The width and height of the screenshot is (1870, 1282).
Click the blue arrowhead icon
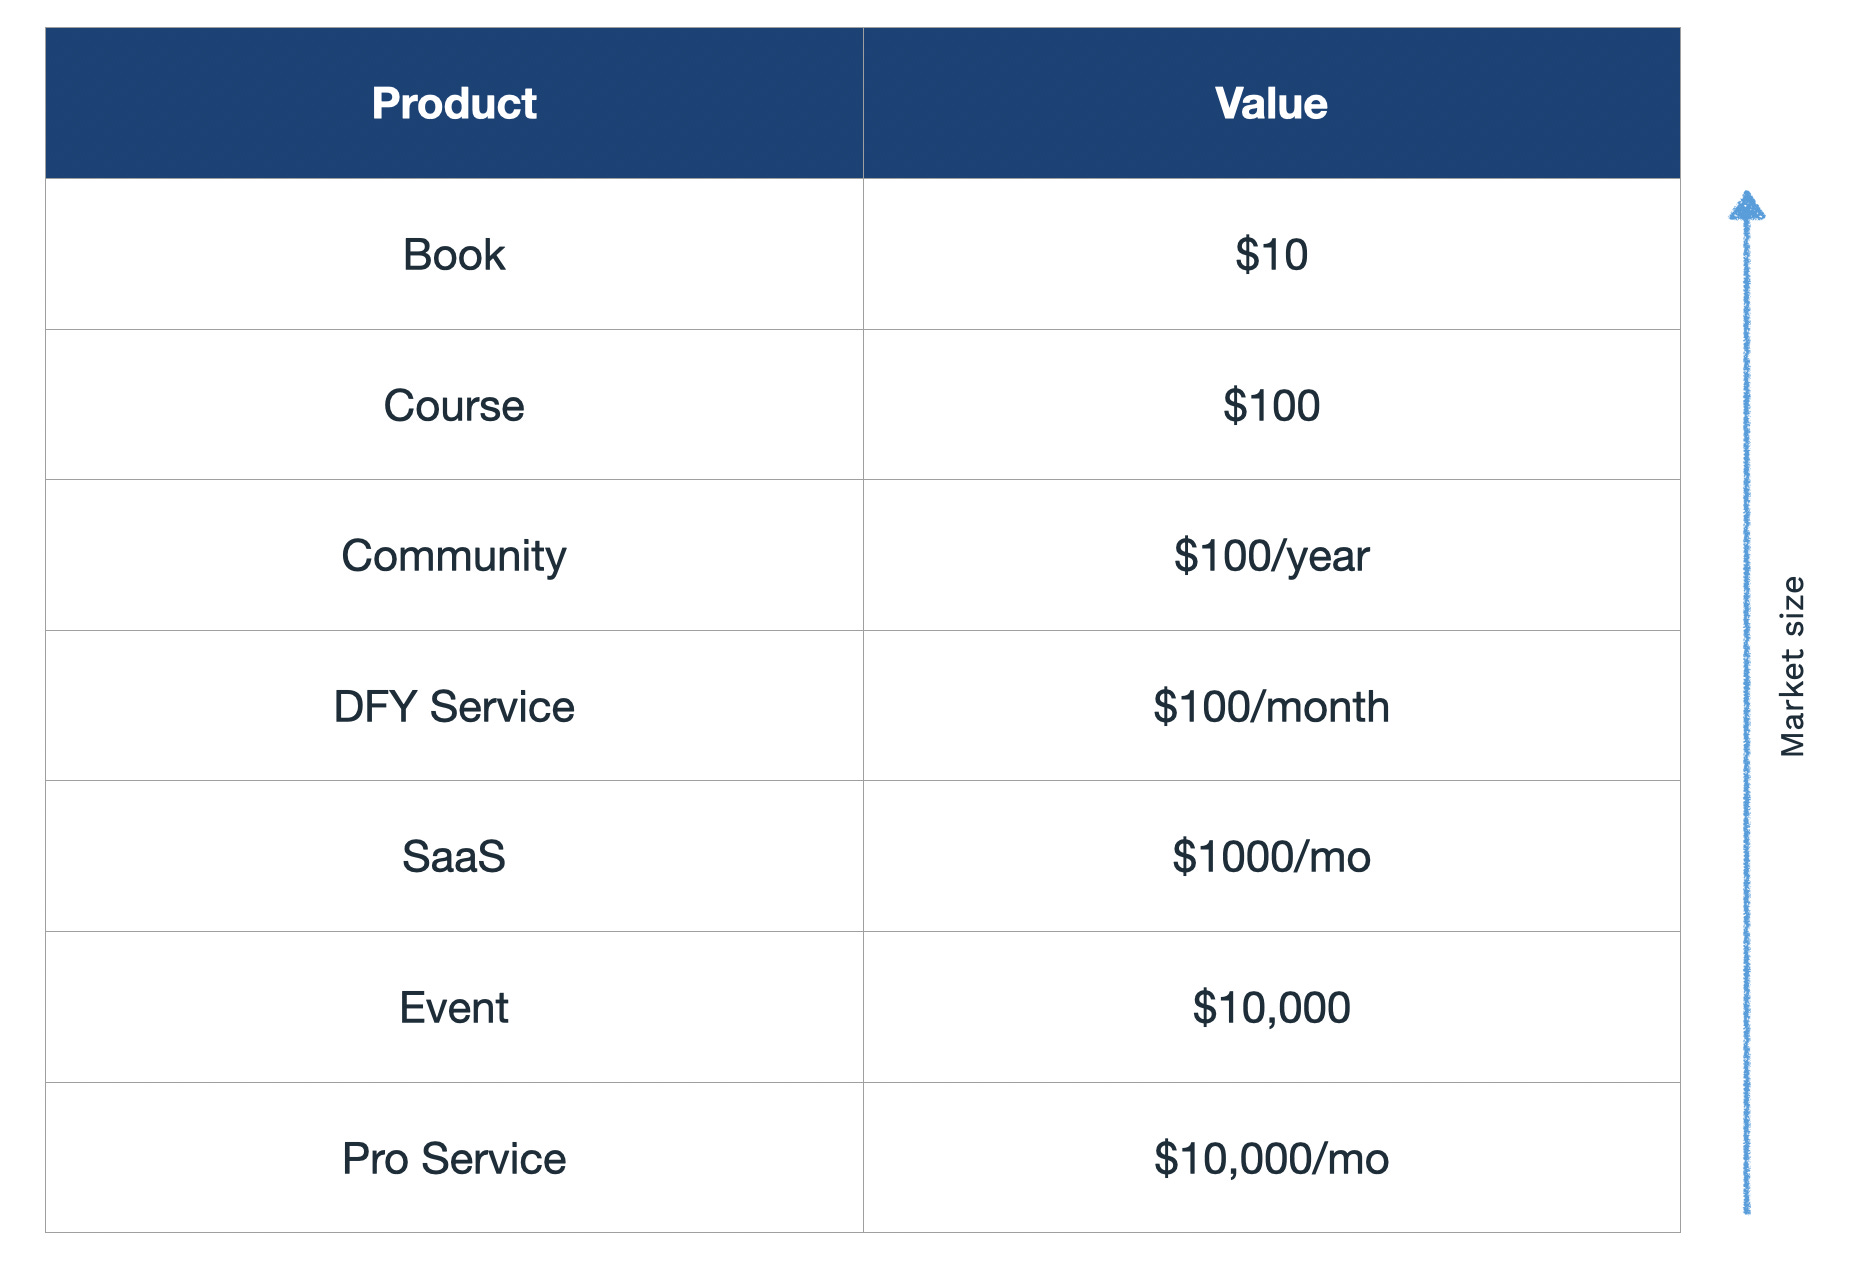[1747, 206]
